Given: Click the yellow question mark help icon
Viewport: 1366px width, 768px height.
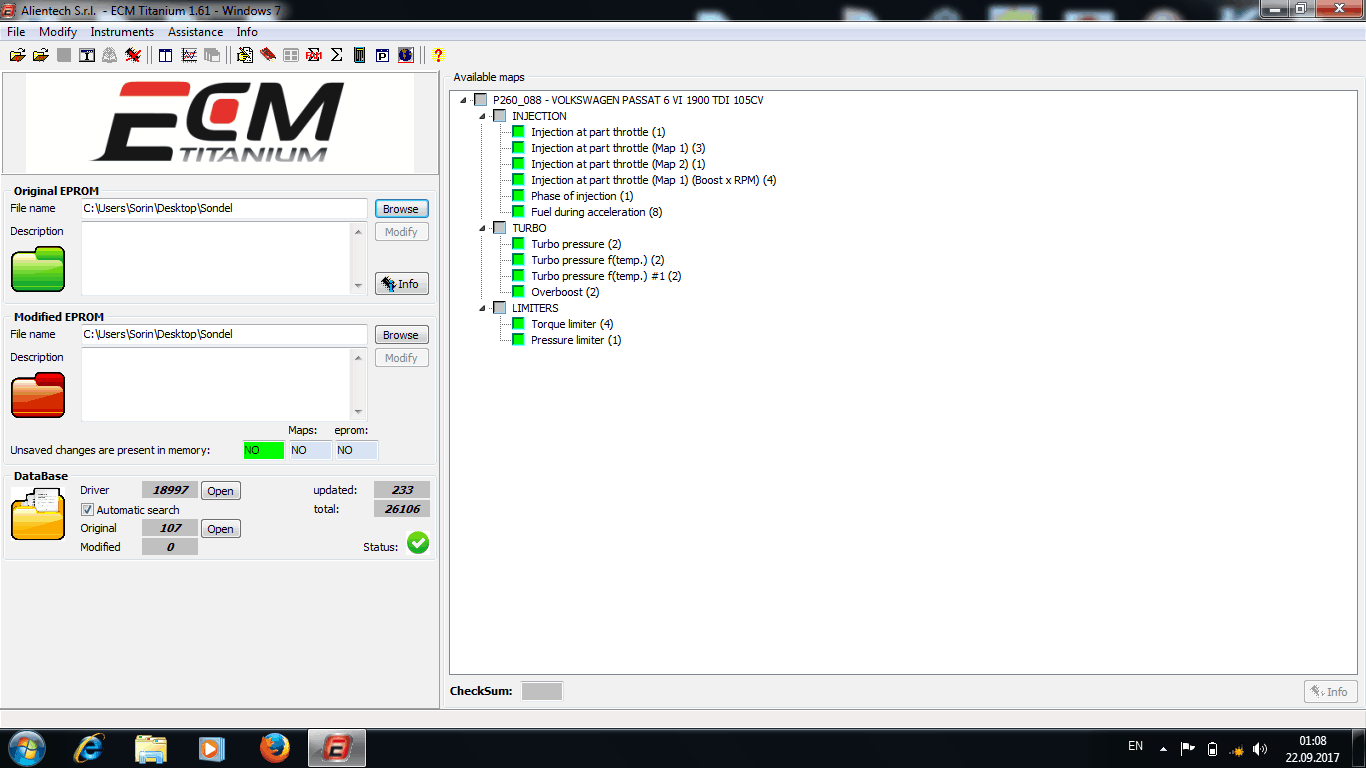Looking at the screenshot, I should coord(438,55).
